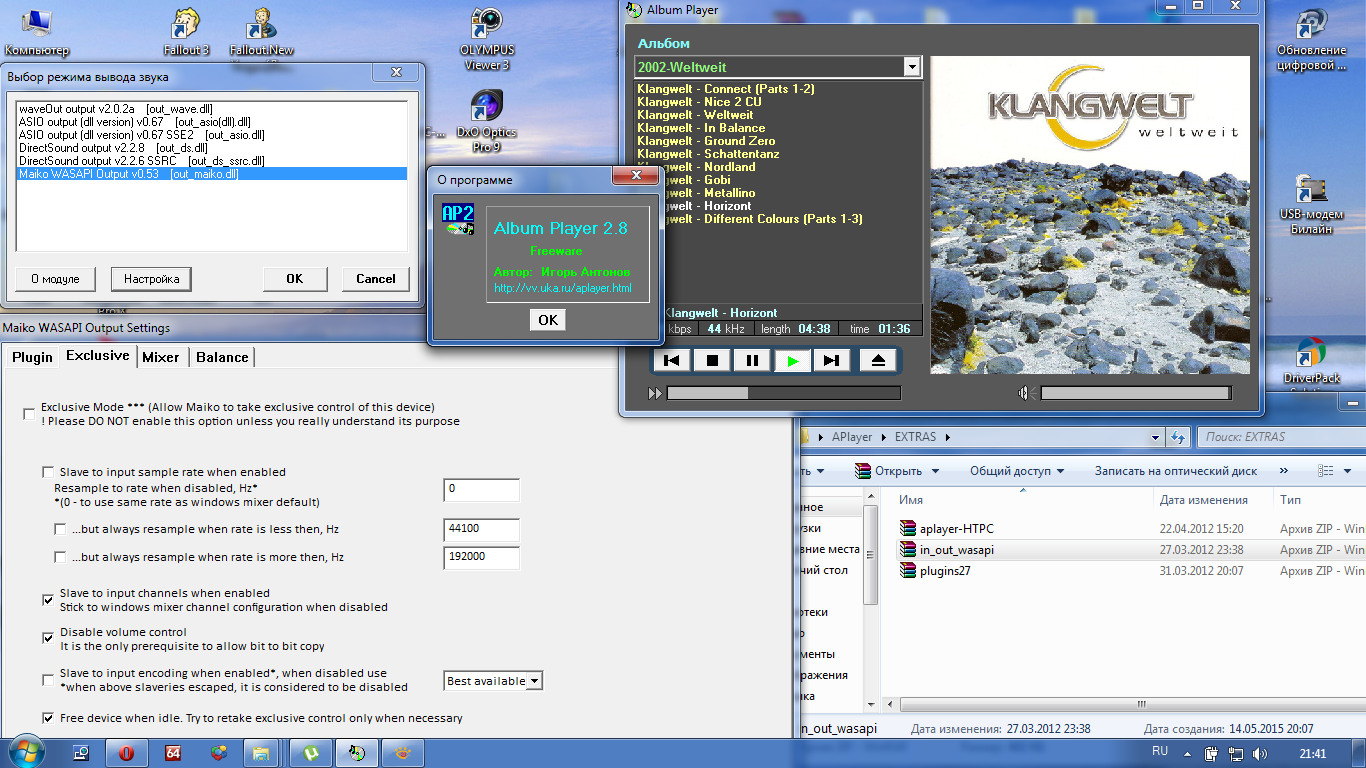Pause playback in Album Player

(752, 361)
